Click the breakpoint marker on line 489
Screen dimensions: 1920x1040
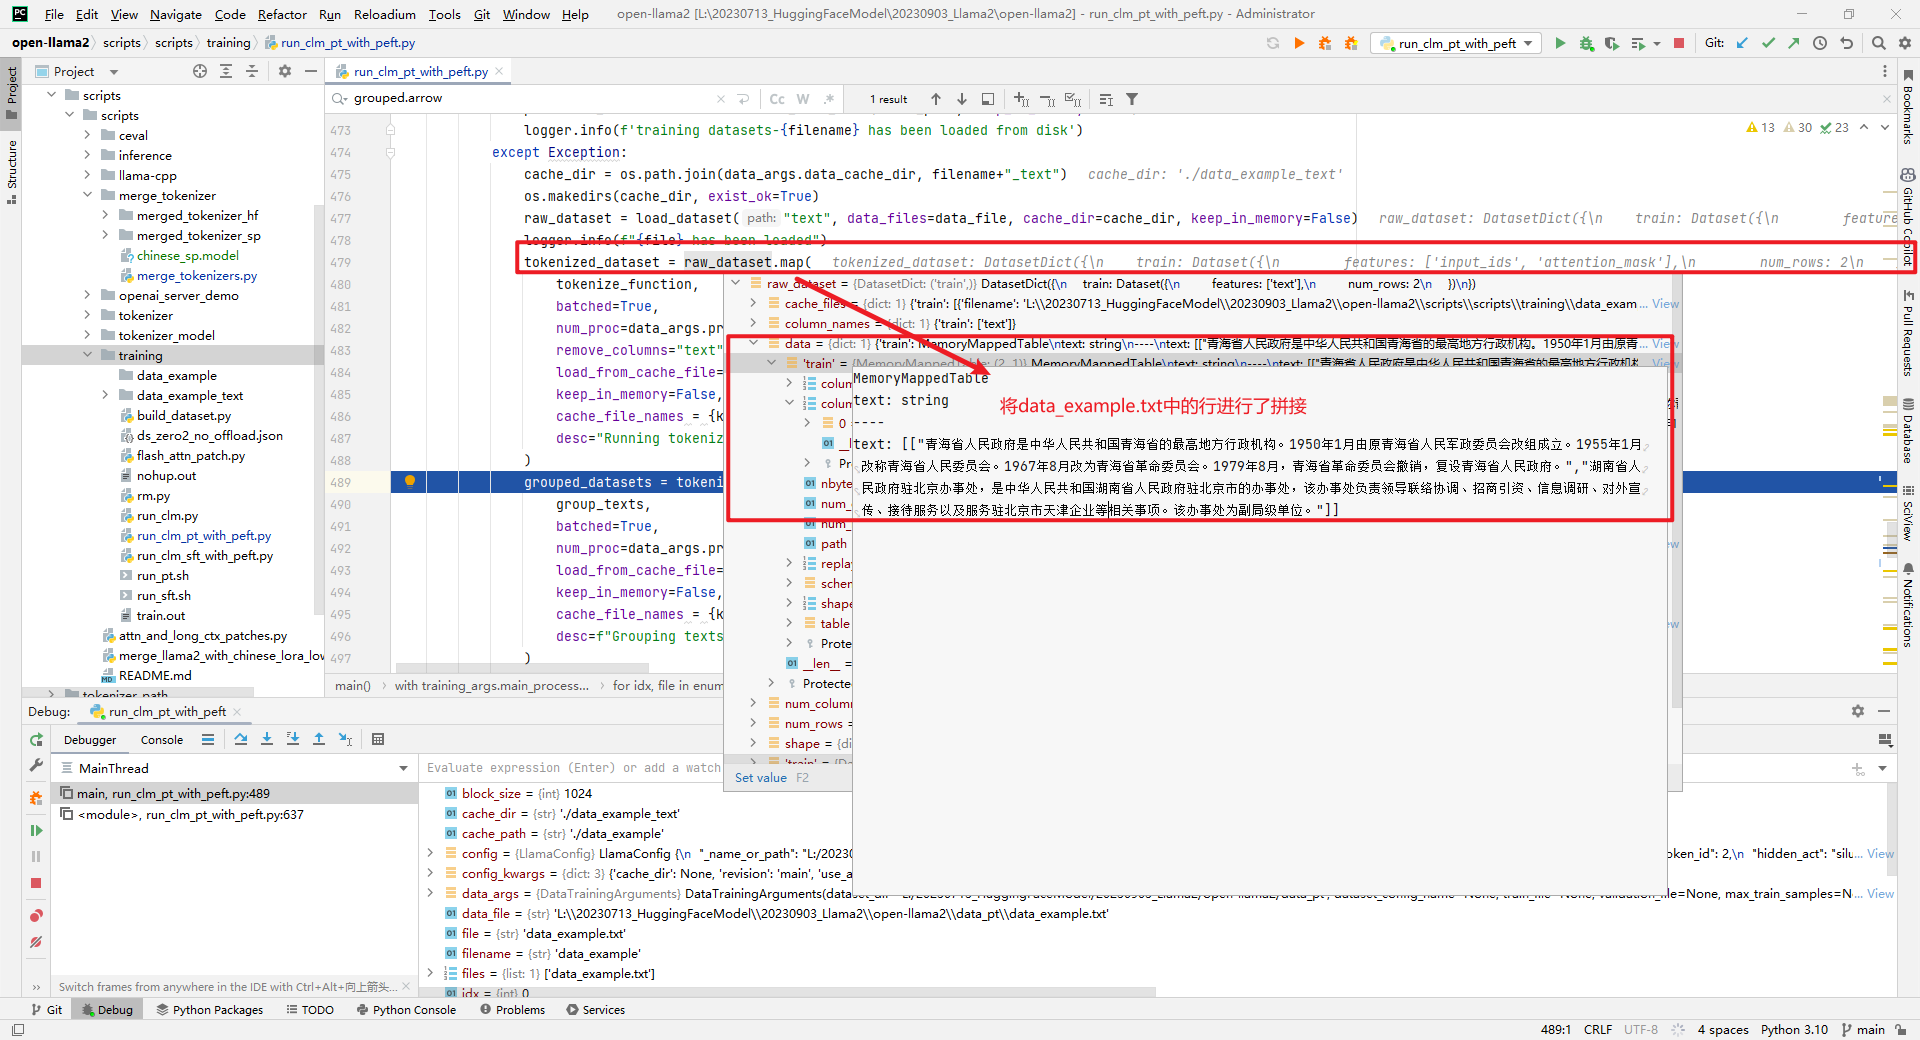coord(409,482)
